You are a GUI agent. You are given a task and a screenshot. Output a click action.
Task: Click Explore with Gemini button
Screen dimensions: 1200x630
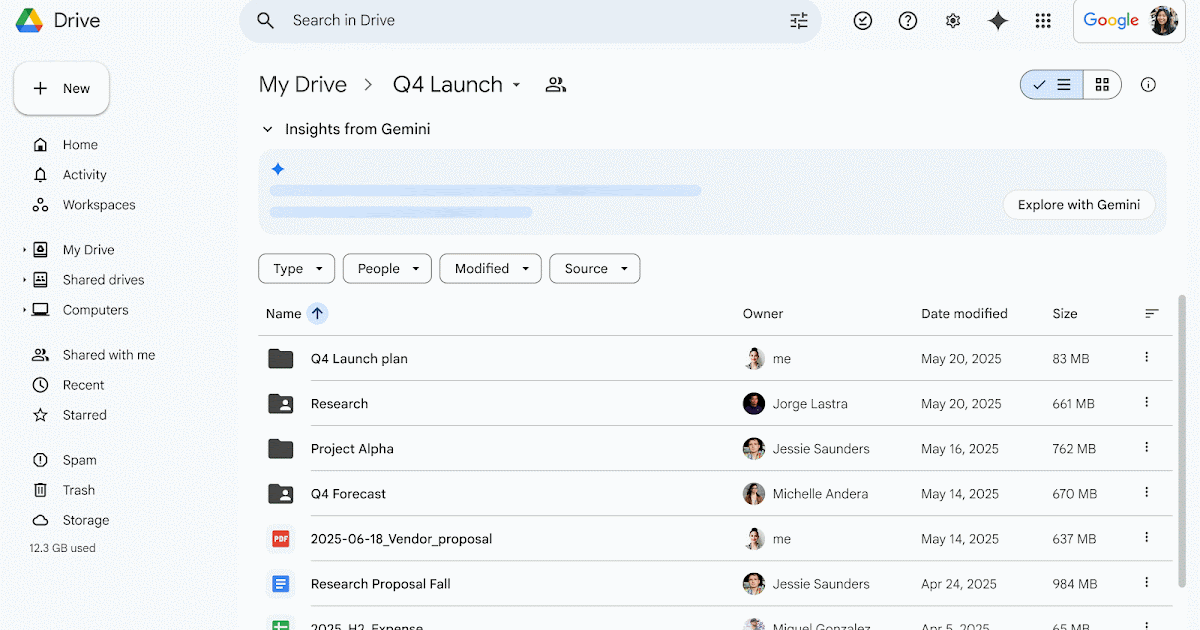1078,205
